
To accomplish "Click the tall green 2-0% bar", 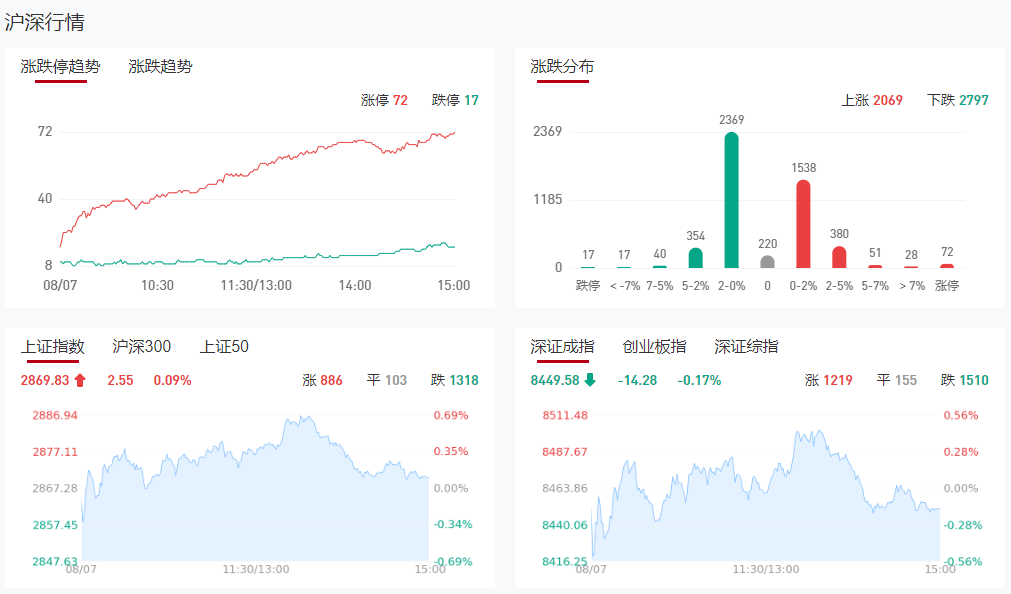I will click(732, 200).
